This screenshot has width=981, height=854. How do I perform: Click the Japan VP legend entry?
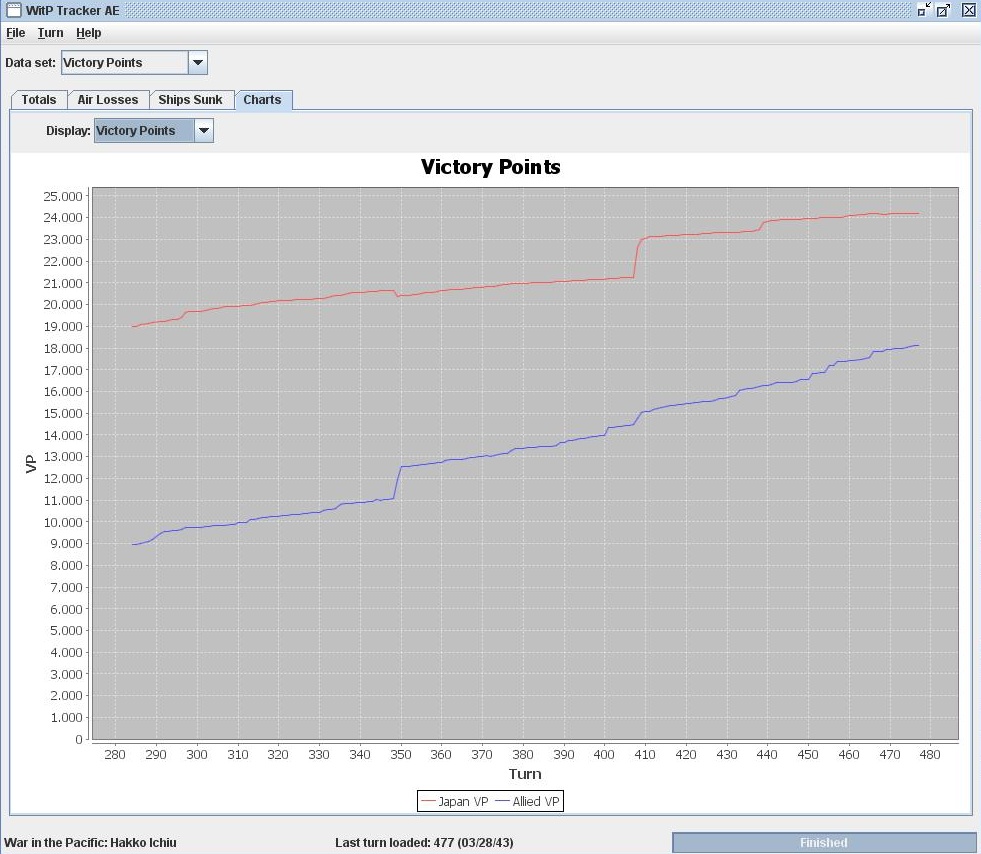[455, 801]
